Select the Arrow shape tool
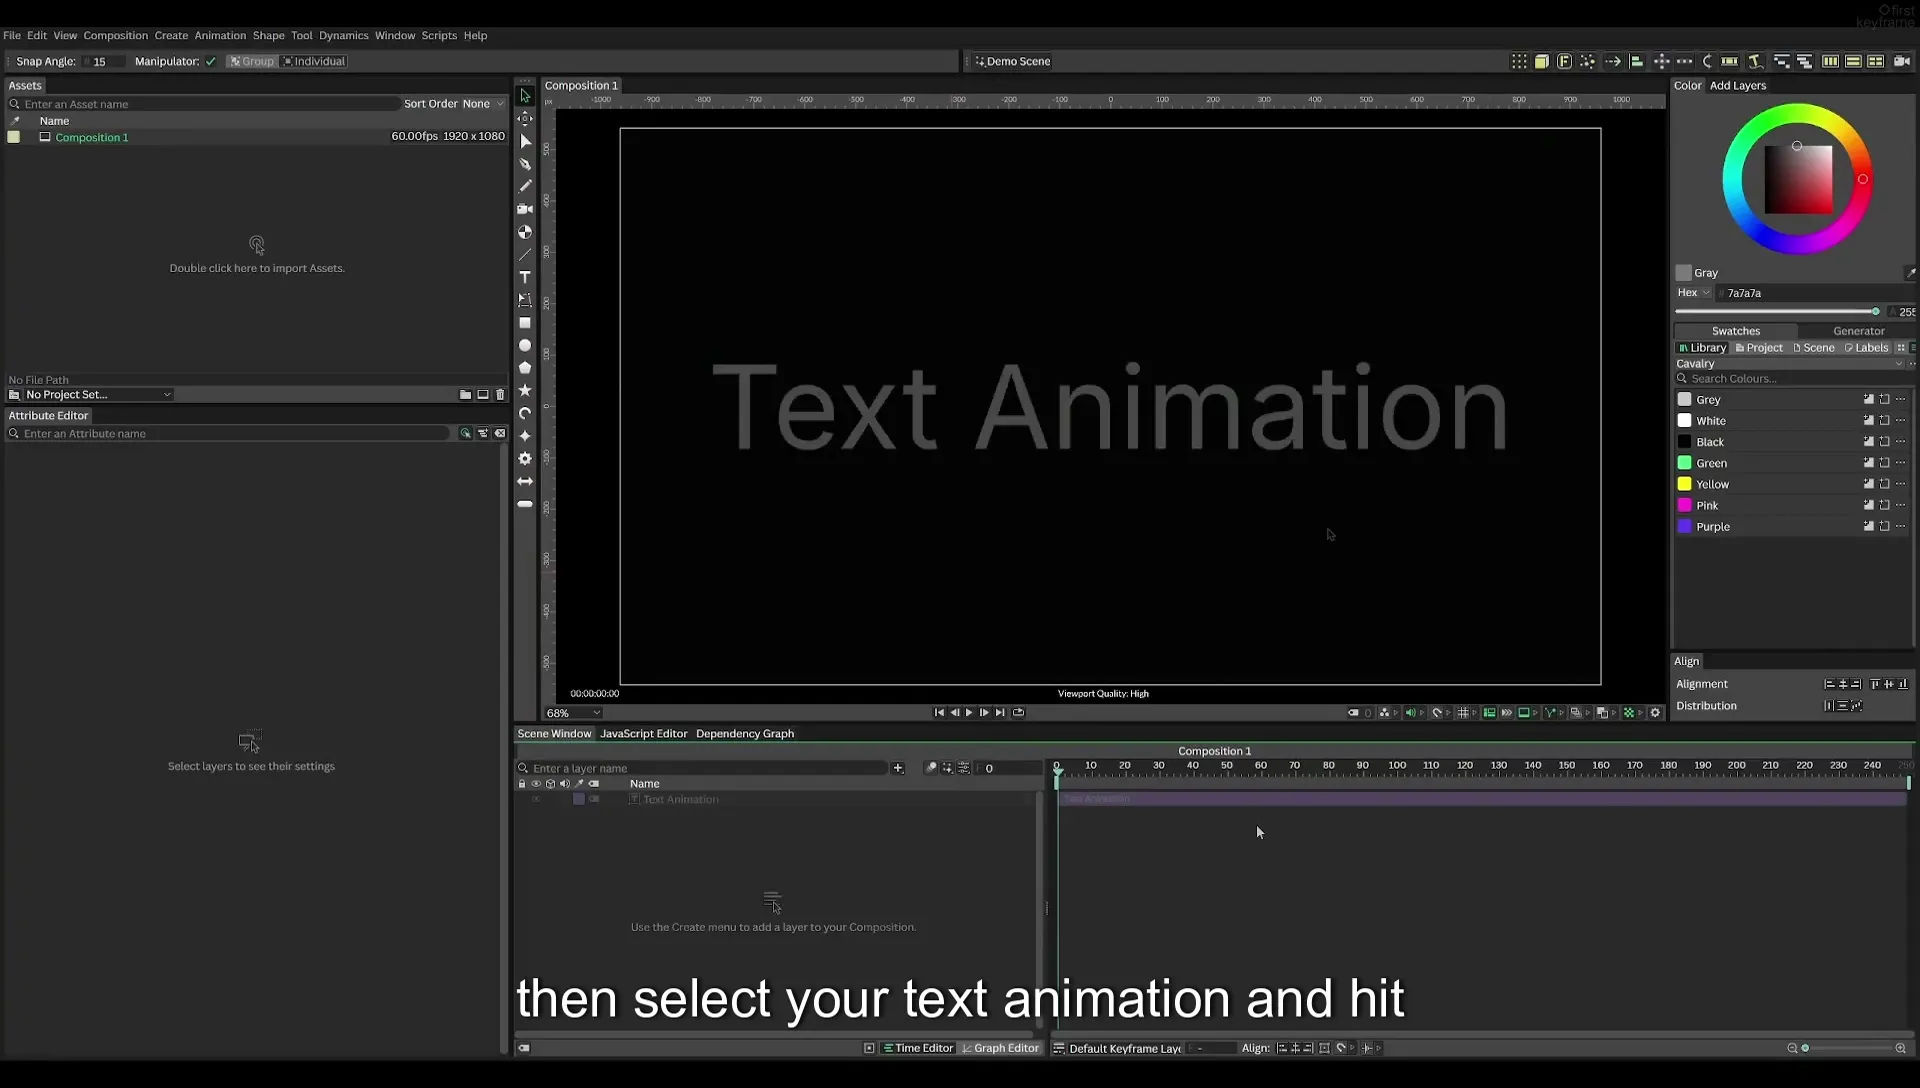Image resolution: width=1920 pixels, height=1088 pixels. pyautogui.click(x=525, y=481)
